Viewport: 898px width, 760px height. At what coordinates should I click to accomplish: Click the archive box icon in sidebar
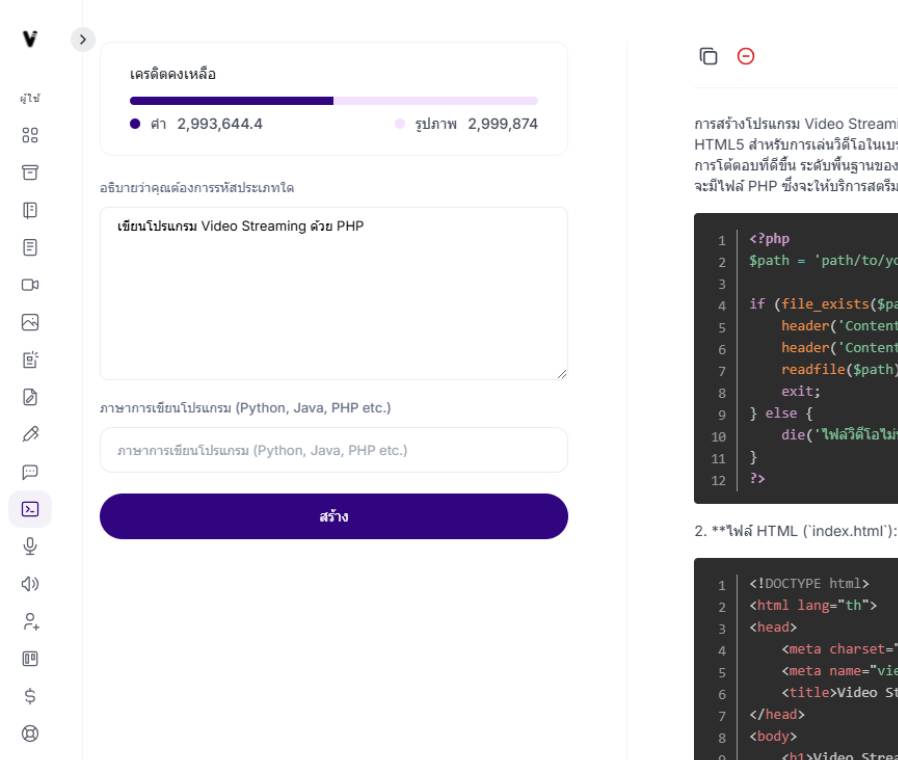pos(30,172)
